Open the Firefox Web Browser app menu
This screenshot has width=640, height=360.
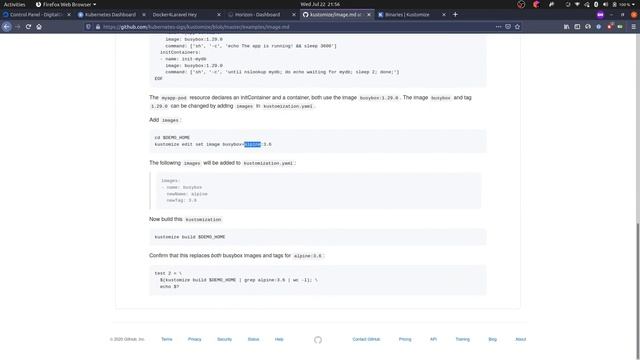(66, 4)
